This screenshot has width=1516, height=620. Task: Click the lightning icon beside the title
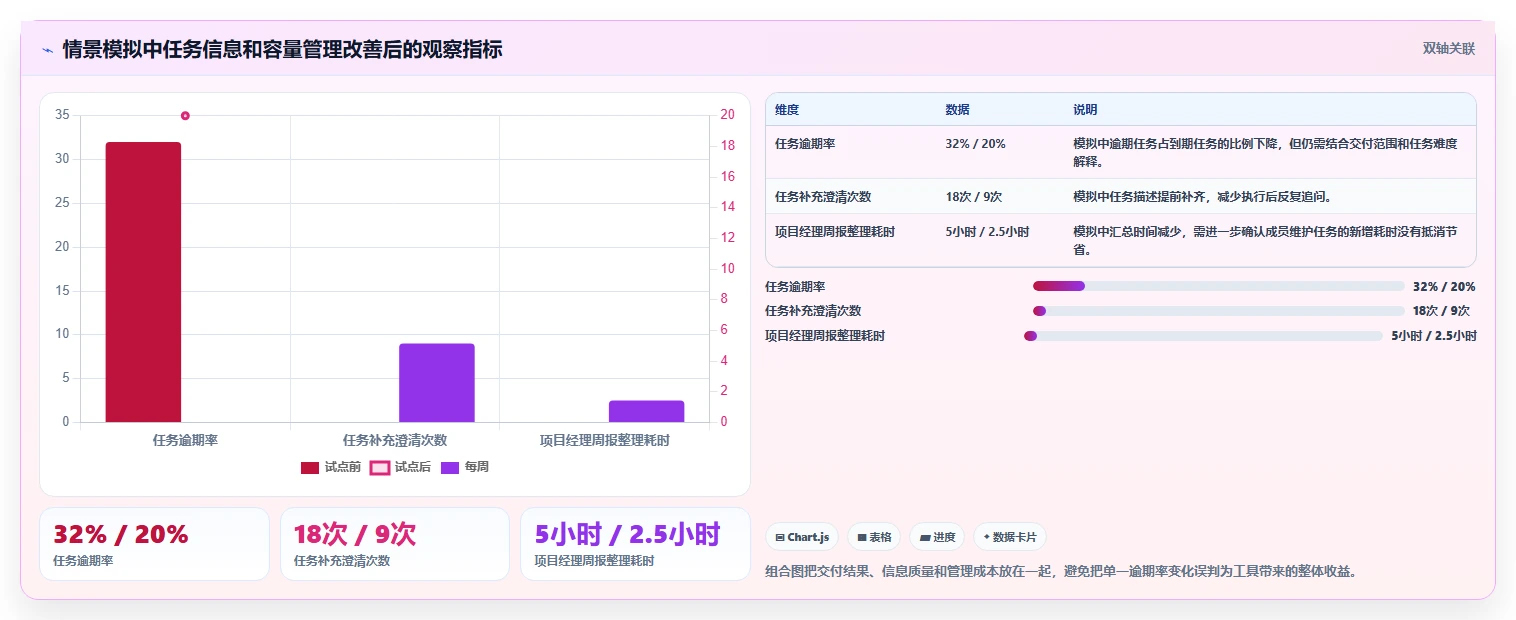coord(47,49)
